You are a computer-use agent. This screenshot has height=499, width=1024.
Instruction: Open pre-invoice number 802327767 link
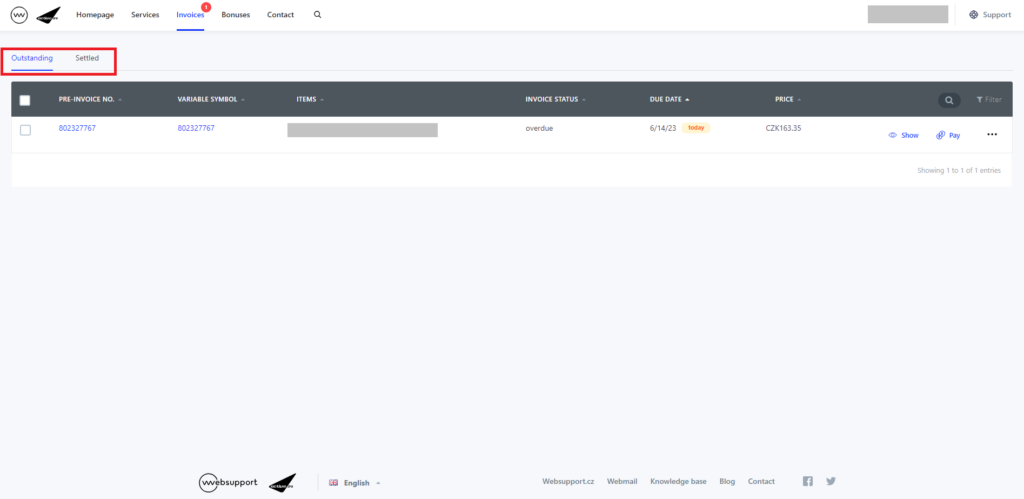point(77,129)
